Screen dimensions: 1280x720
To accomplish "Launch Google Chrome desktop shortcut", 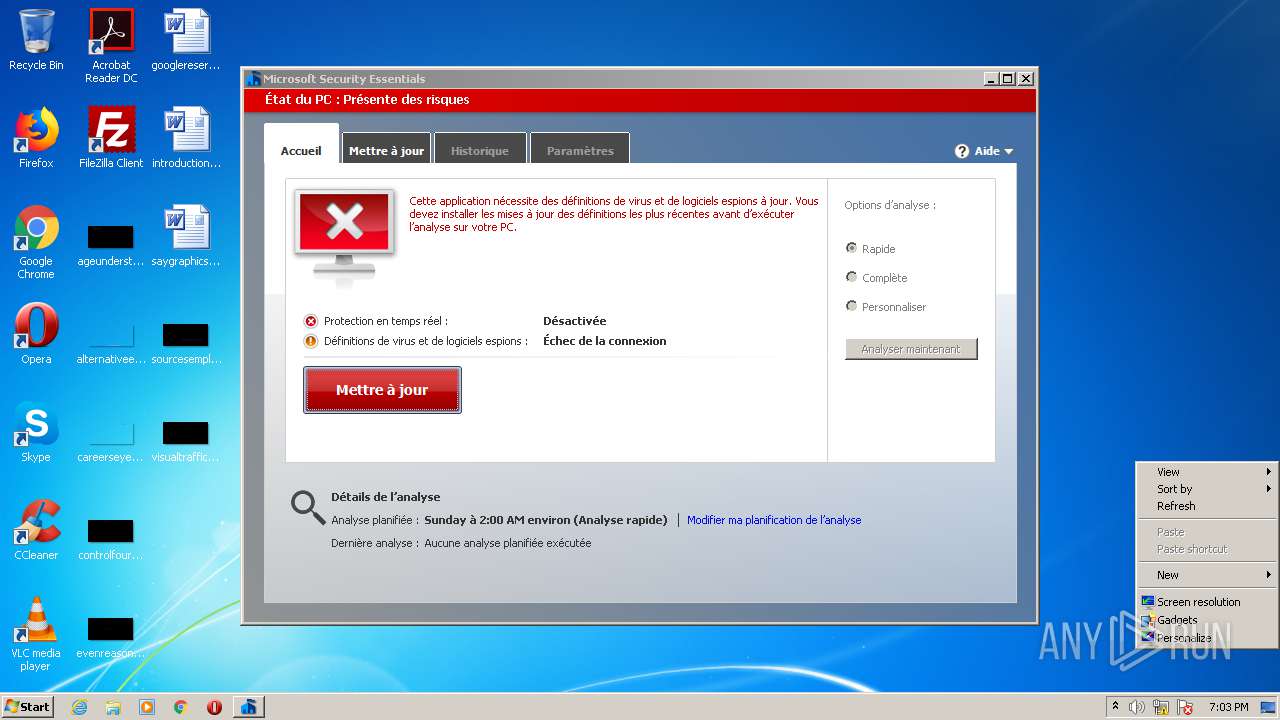I will click(36, 242).
